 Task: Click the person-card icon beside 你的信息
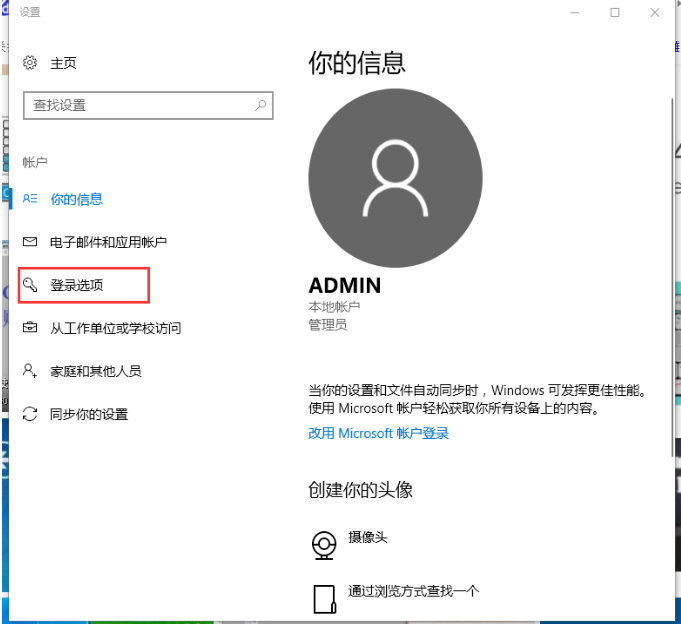tap(30, 199)
